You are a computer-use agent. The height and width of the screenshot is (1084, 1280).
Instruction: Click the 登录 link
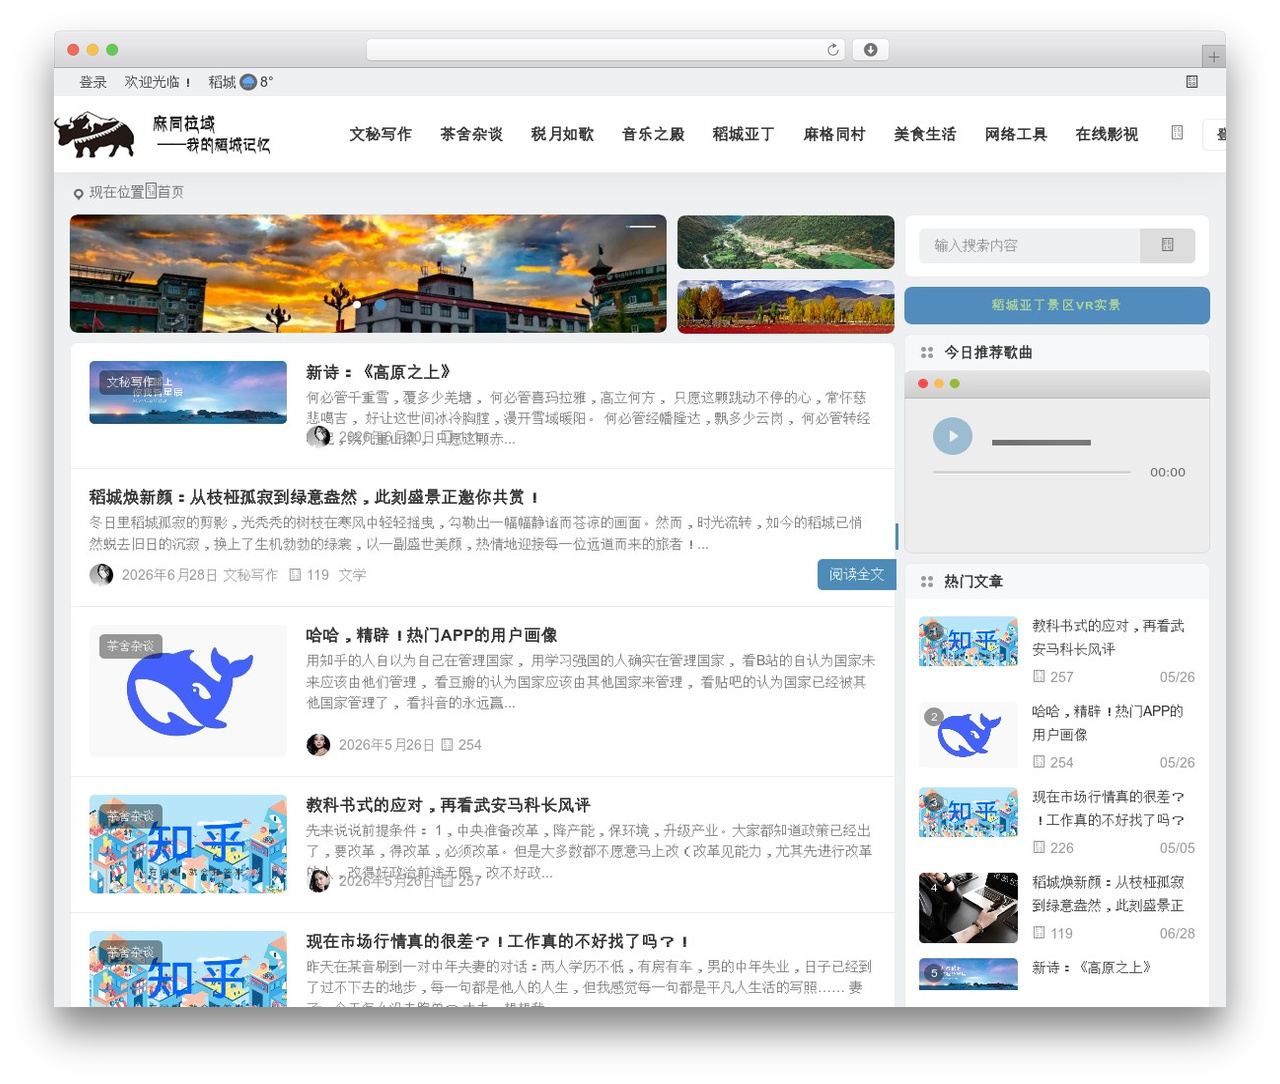point(93,82)
